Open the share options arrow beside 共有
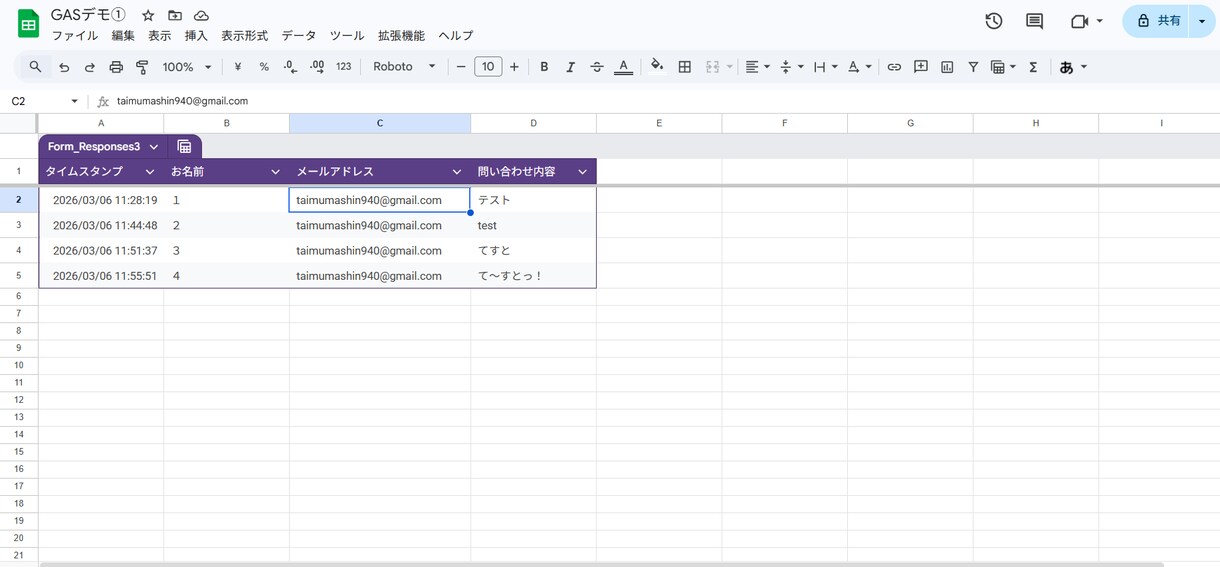1220x567 pixels. (1202, 21)
